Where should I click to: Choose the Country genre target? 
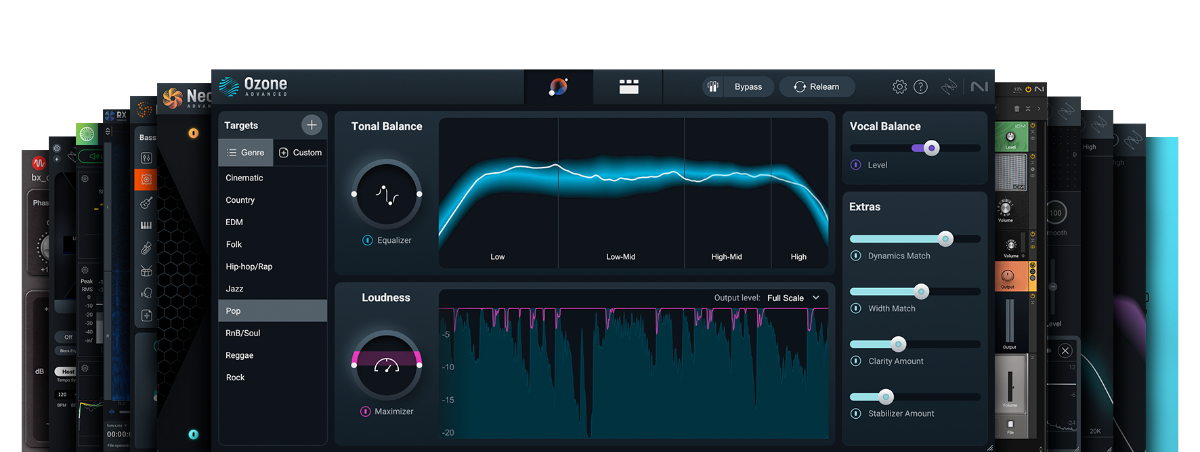(273, 200)
